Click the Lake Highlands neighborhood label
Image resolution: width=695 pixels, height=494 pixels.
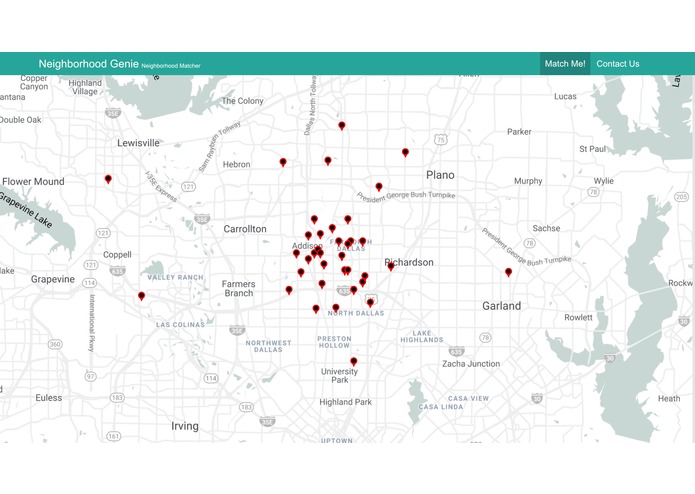422,336
